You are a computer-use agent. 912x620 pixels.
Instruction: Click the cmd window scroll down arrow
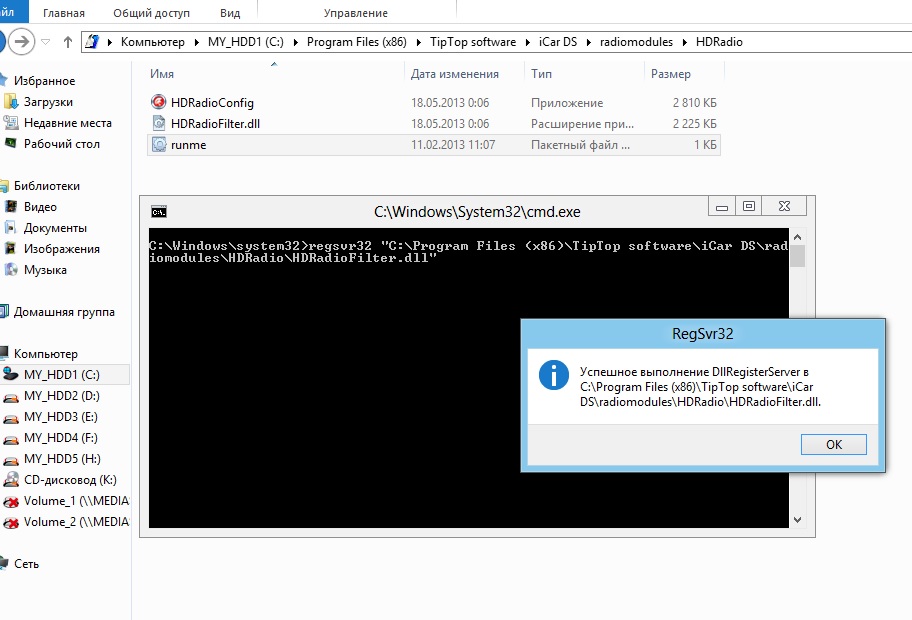(797, 519)
